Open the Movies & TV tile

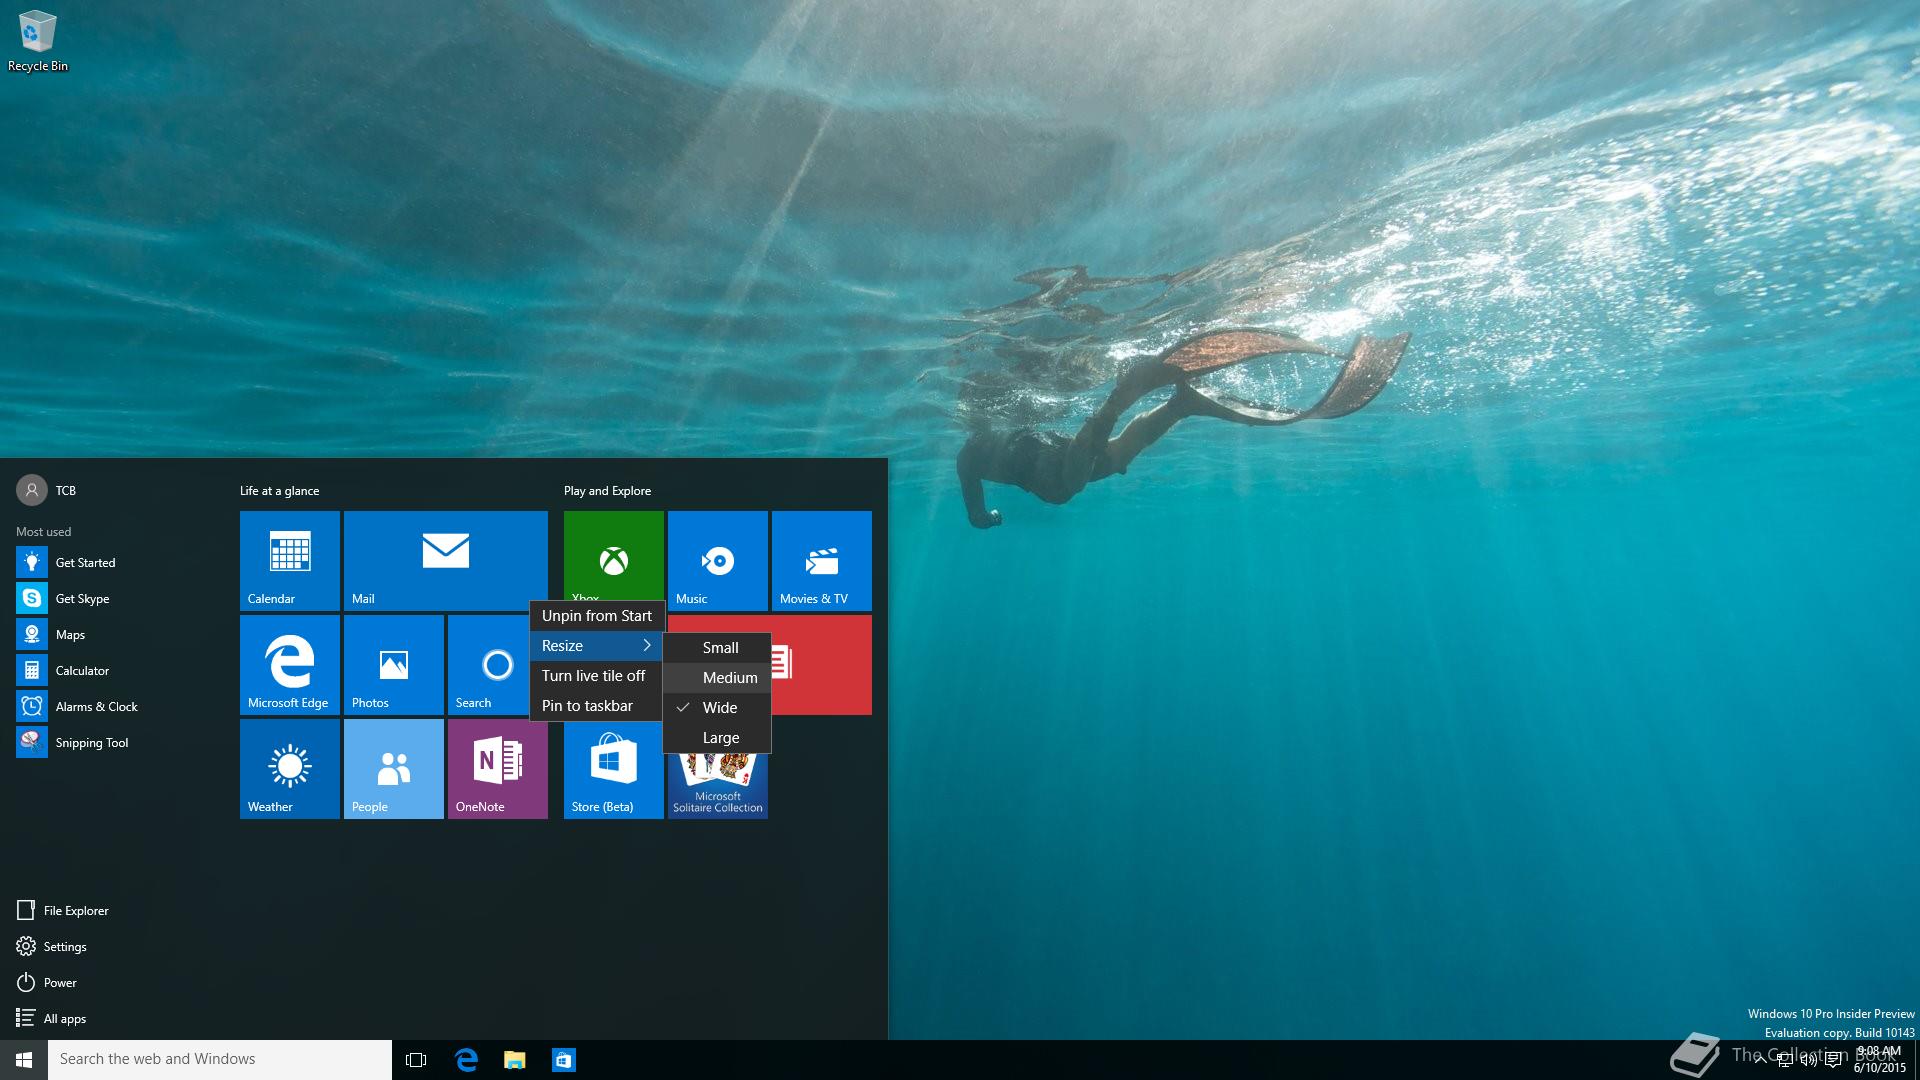click(x=822, y=561)
